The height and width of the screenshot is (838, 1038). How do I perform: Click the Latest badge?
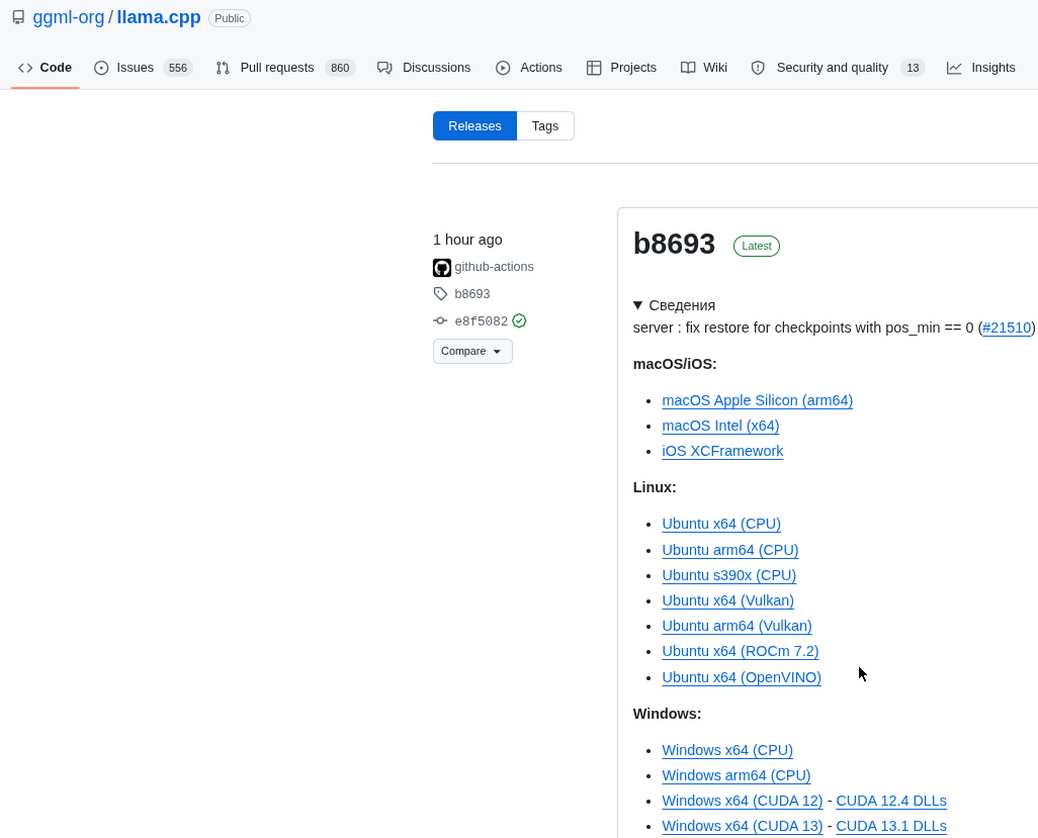pos(756,246)
